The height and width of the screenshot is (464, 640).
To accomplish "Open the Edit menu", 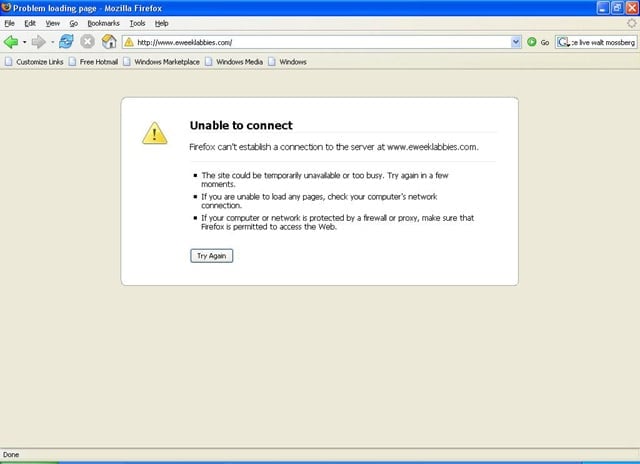I will (30, 23).
